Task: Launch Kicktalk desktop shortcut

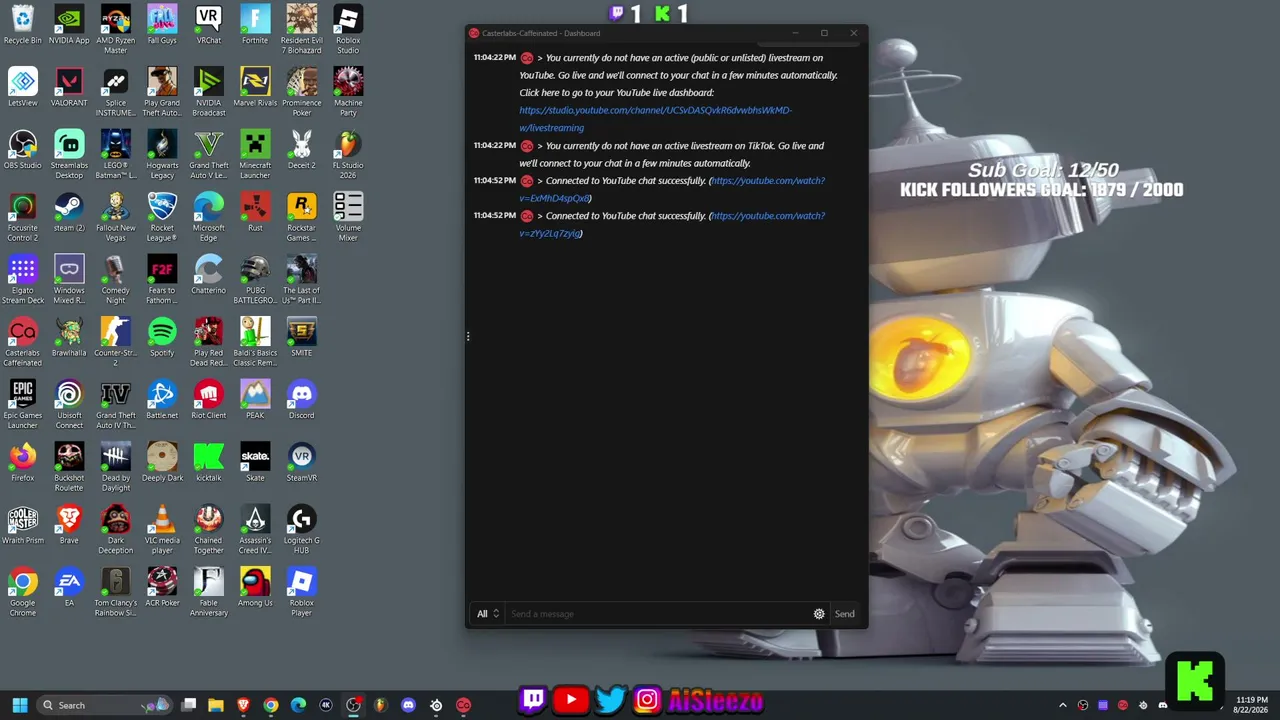Action: tap(208, 463)
